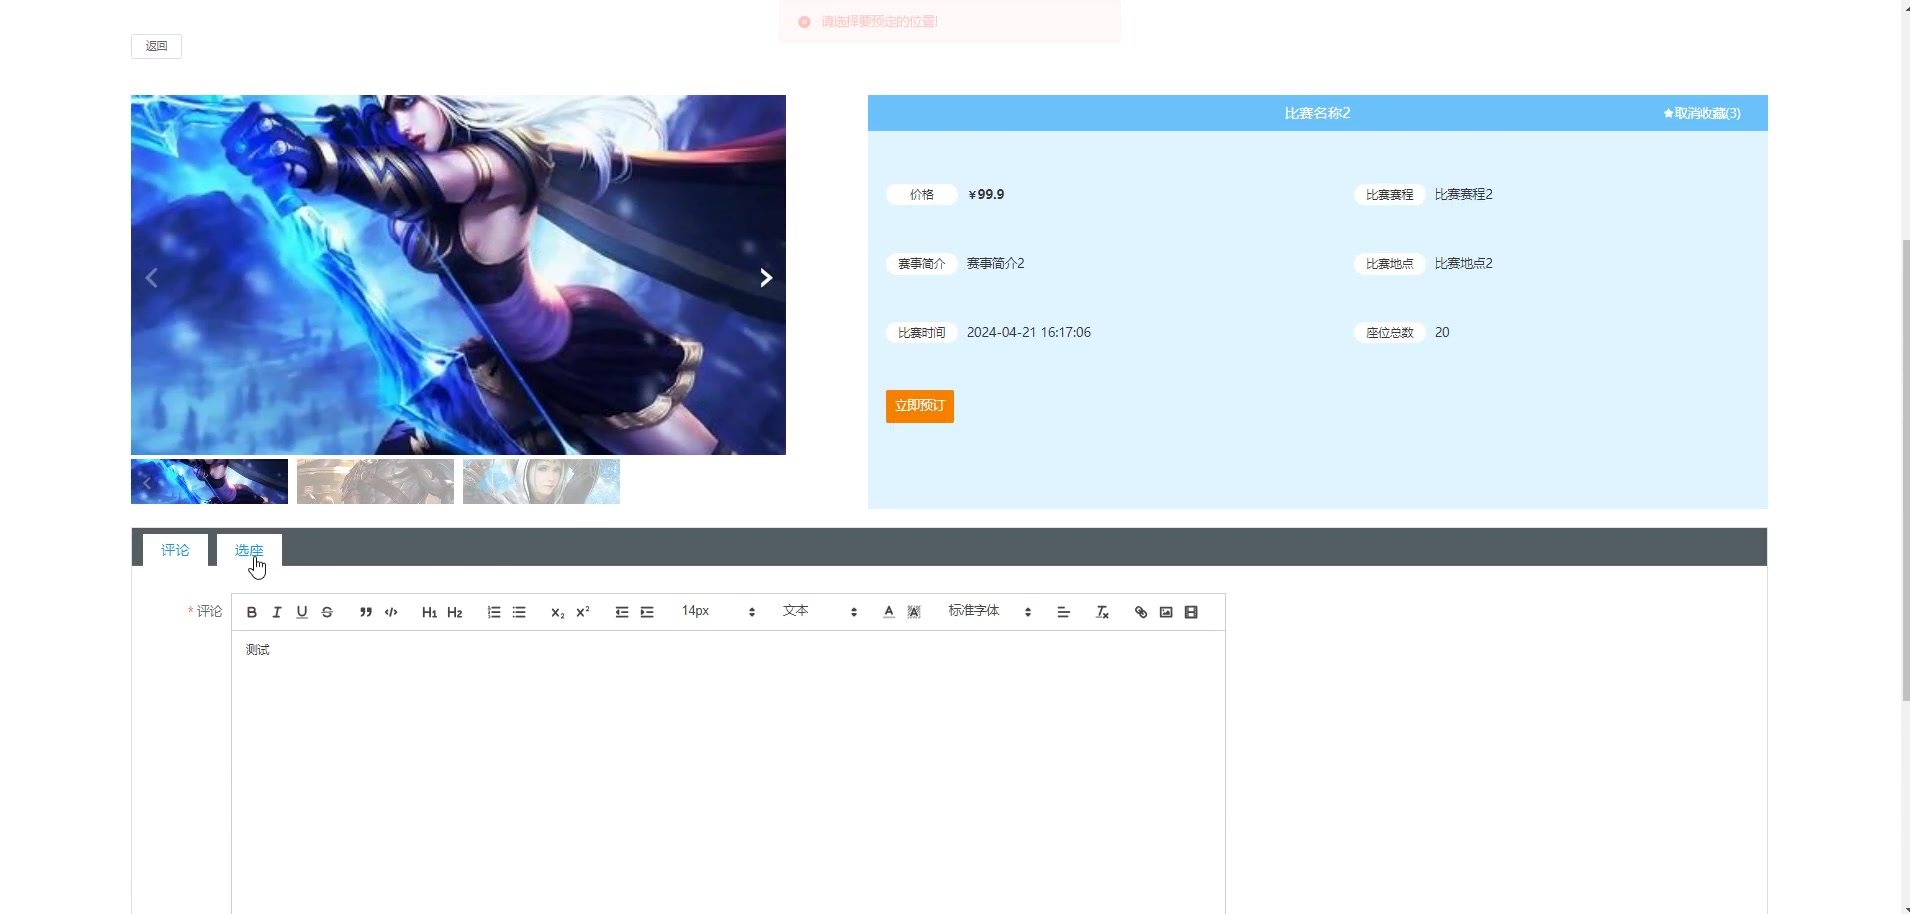This screenshot has height=914, width=1910.
Task: Open the 评论 tab
Action: [x=175, y=550]
